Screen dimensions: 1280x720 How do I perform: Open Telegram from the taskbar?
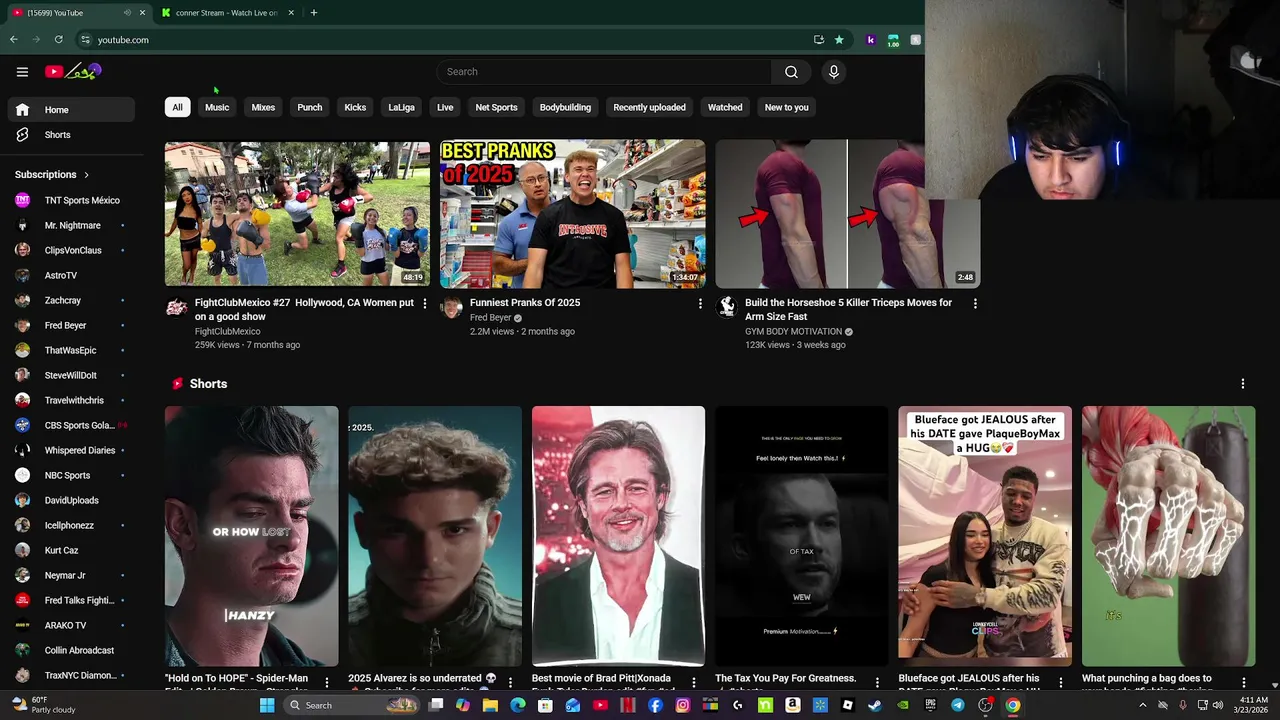click(958, 705)
